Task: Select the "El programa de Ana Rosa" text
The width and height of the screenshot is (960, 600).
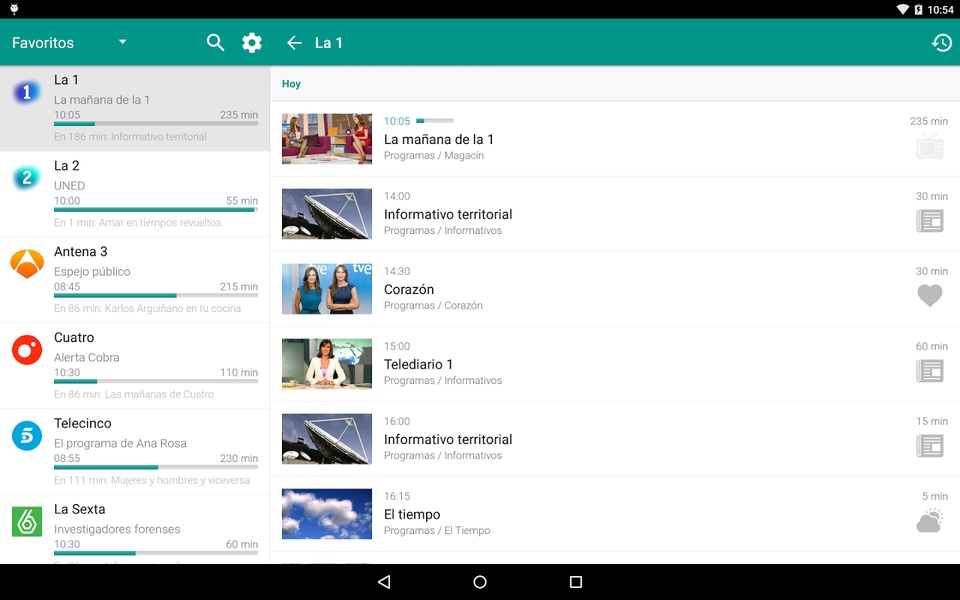Action: tap(120, 443)
